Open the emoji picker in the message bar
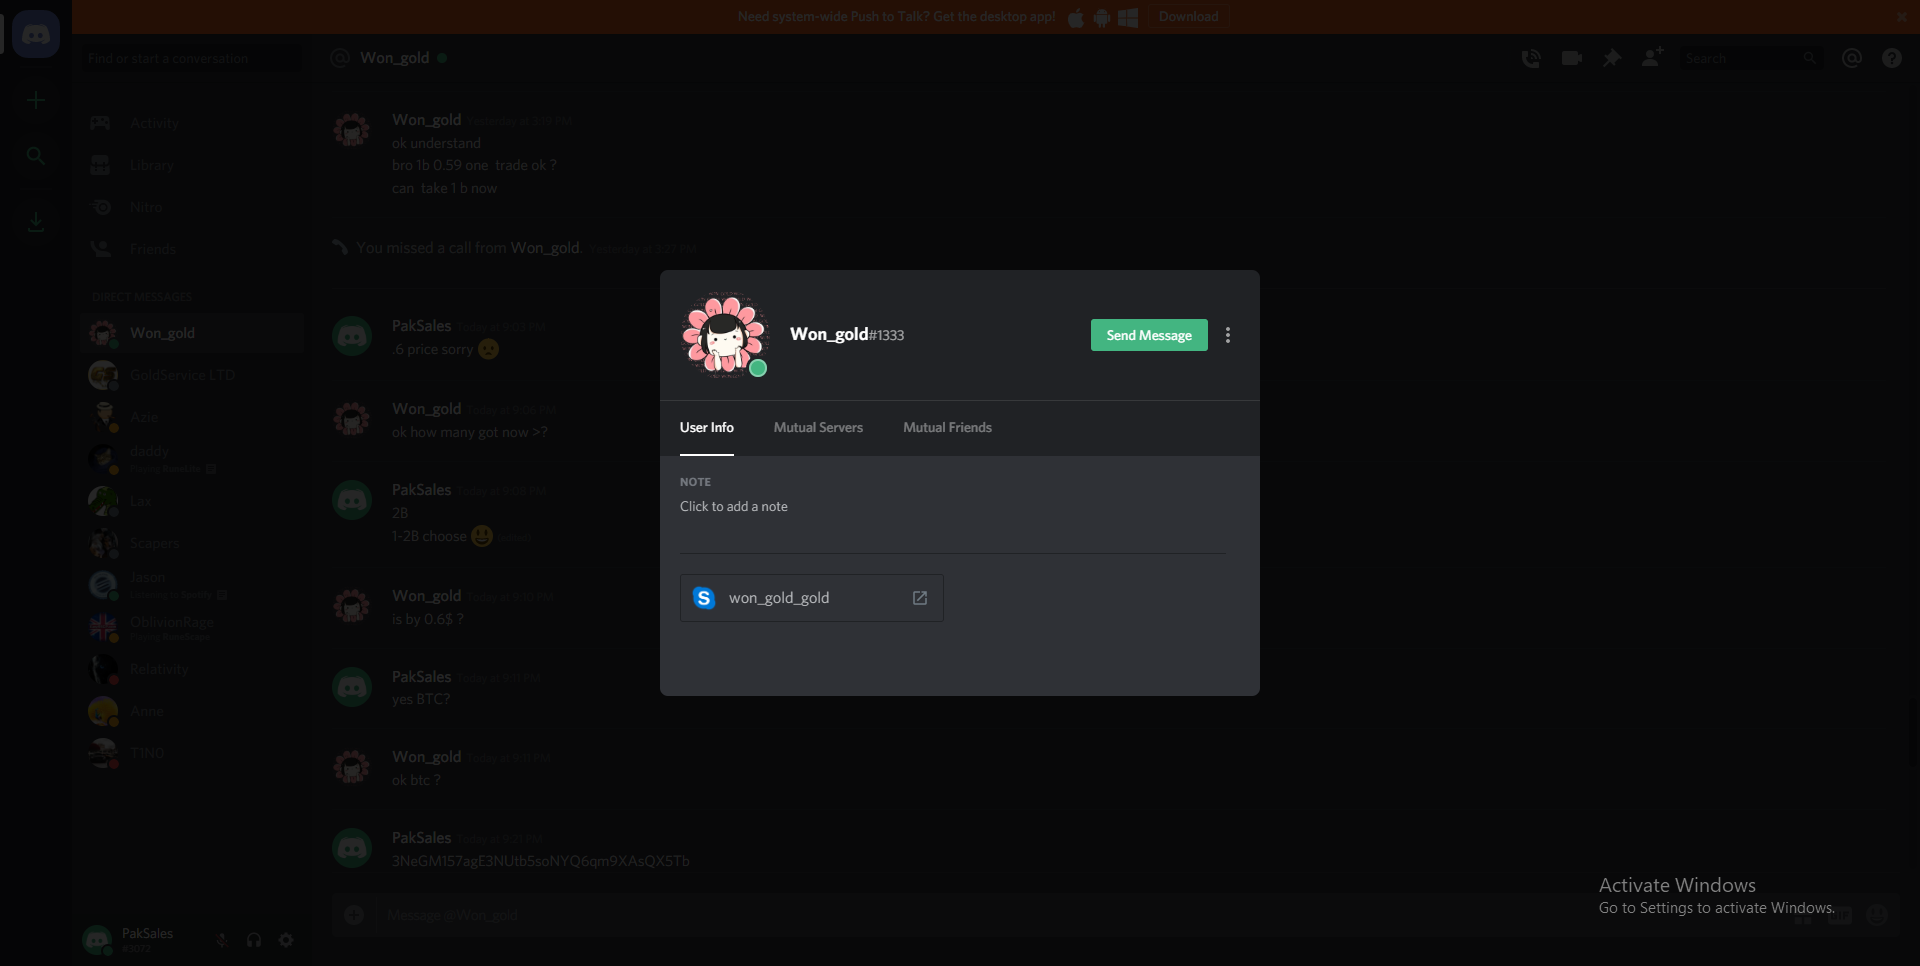 1877,915
